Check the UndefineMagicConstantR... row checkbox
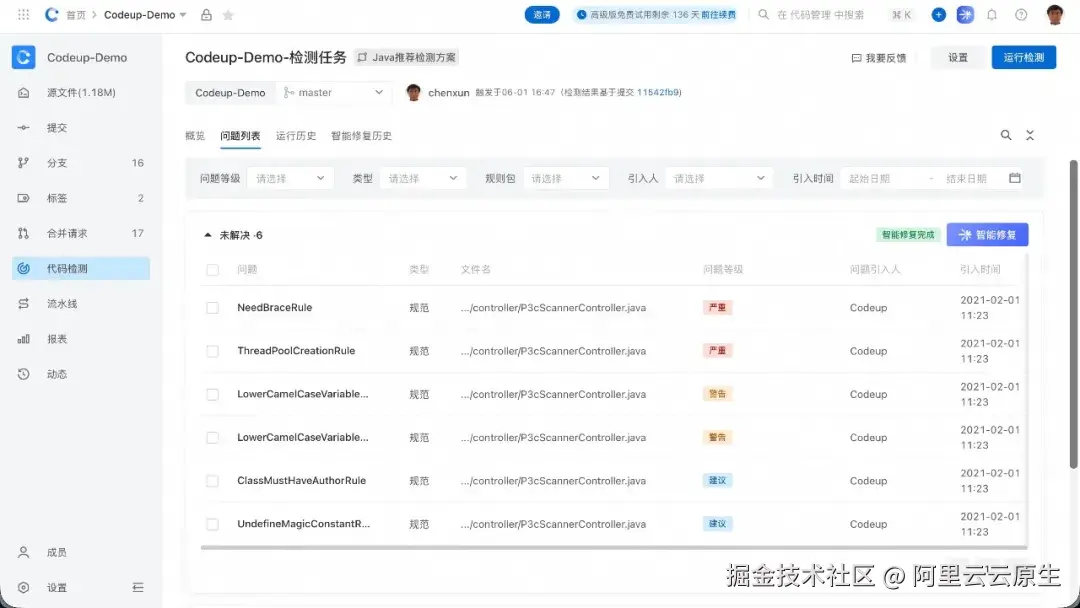The height and width of the screenshot is (608, 1080). point(213,524)
